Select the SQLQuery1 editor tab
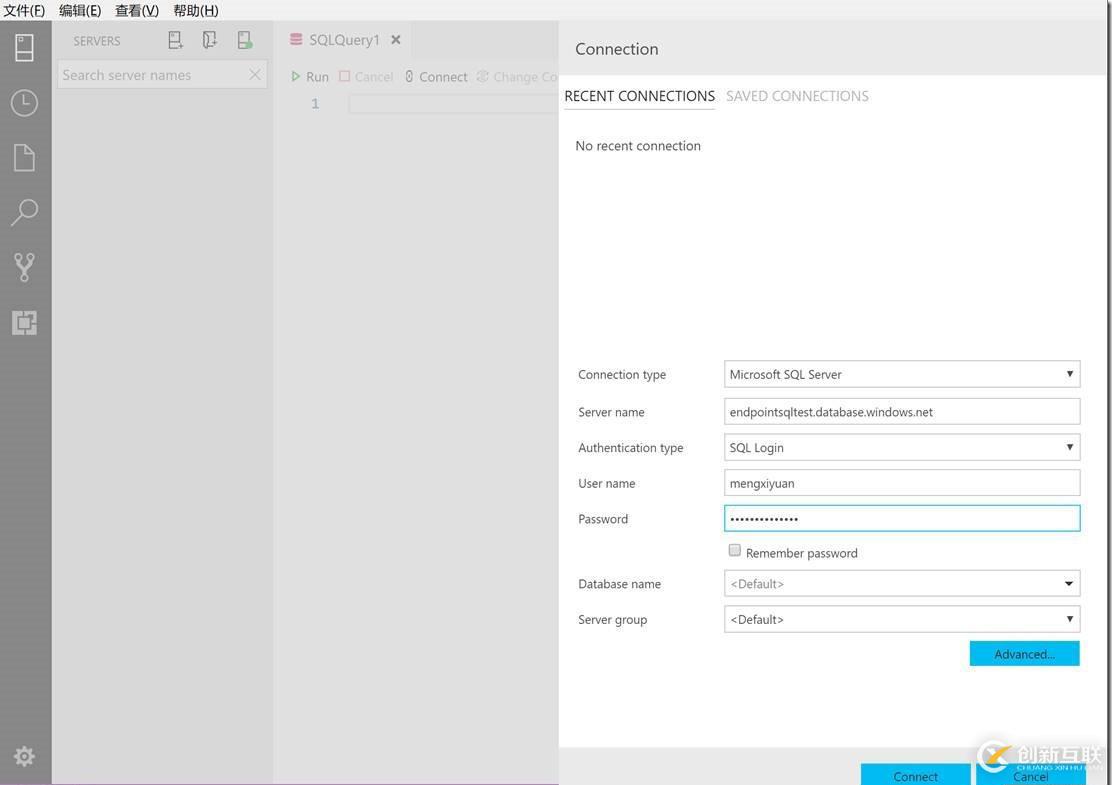This screenshot has height=785, width=1112. coord(344,40)
